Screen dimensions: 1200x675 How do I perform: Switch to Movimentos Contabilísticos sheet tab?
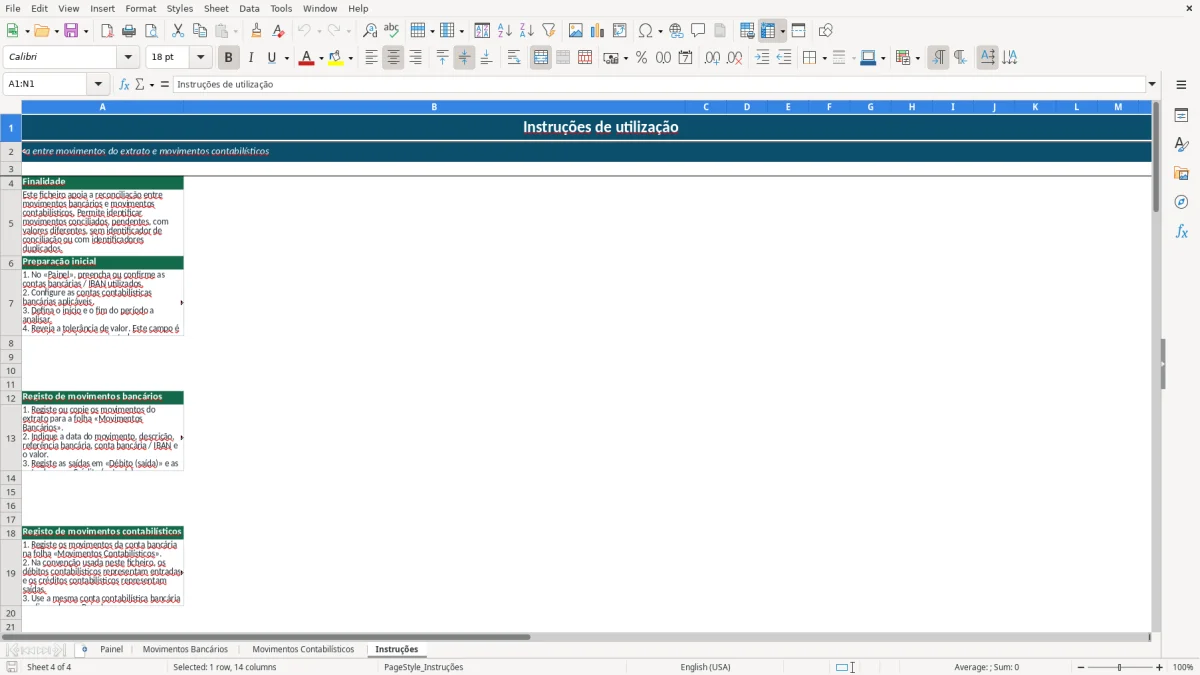click(303, 650)
